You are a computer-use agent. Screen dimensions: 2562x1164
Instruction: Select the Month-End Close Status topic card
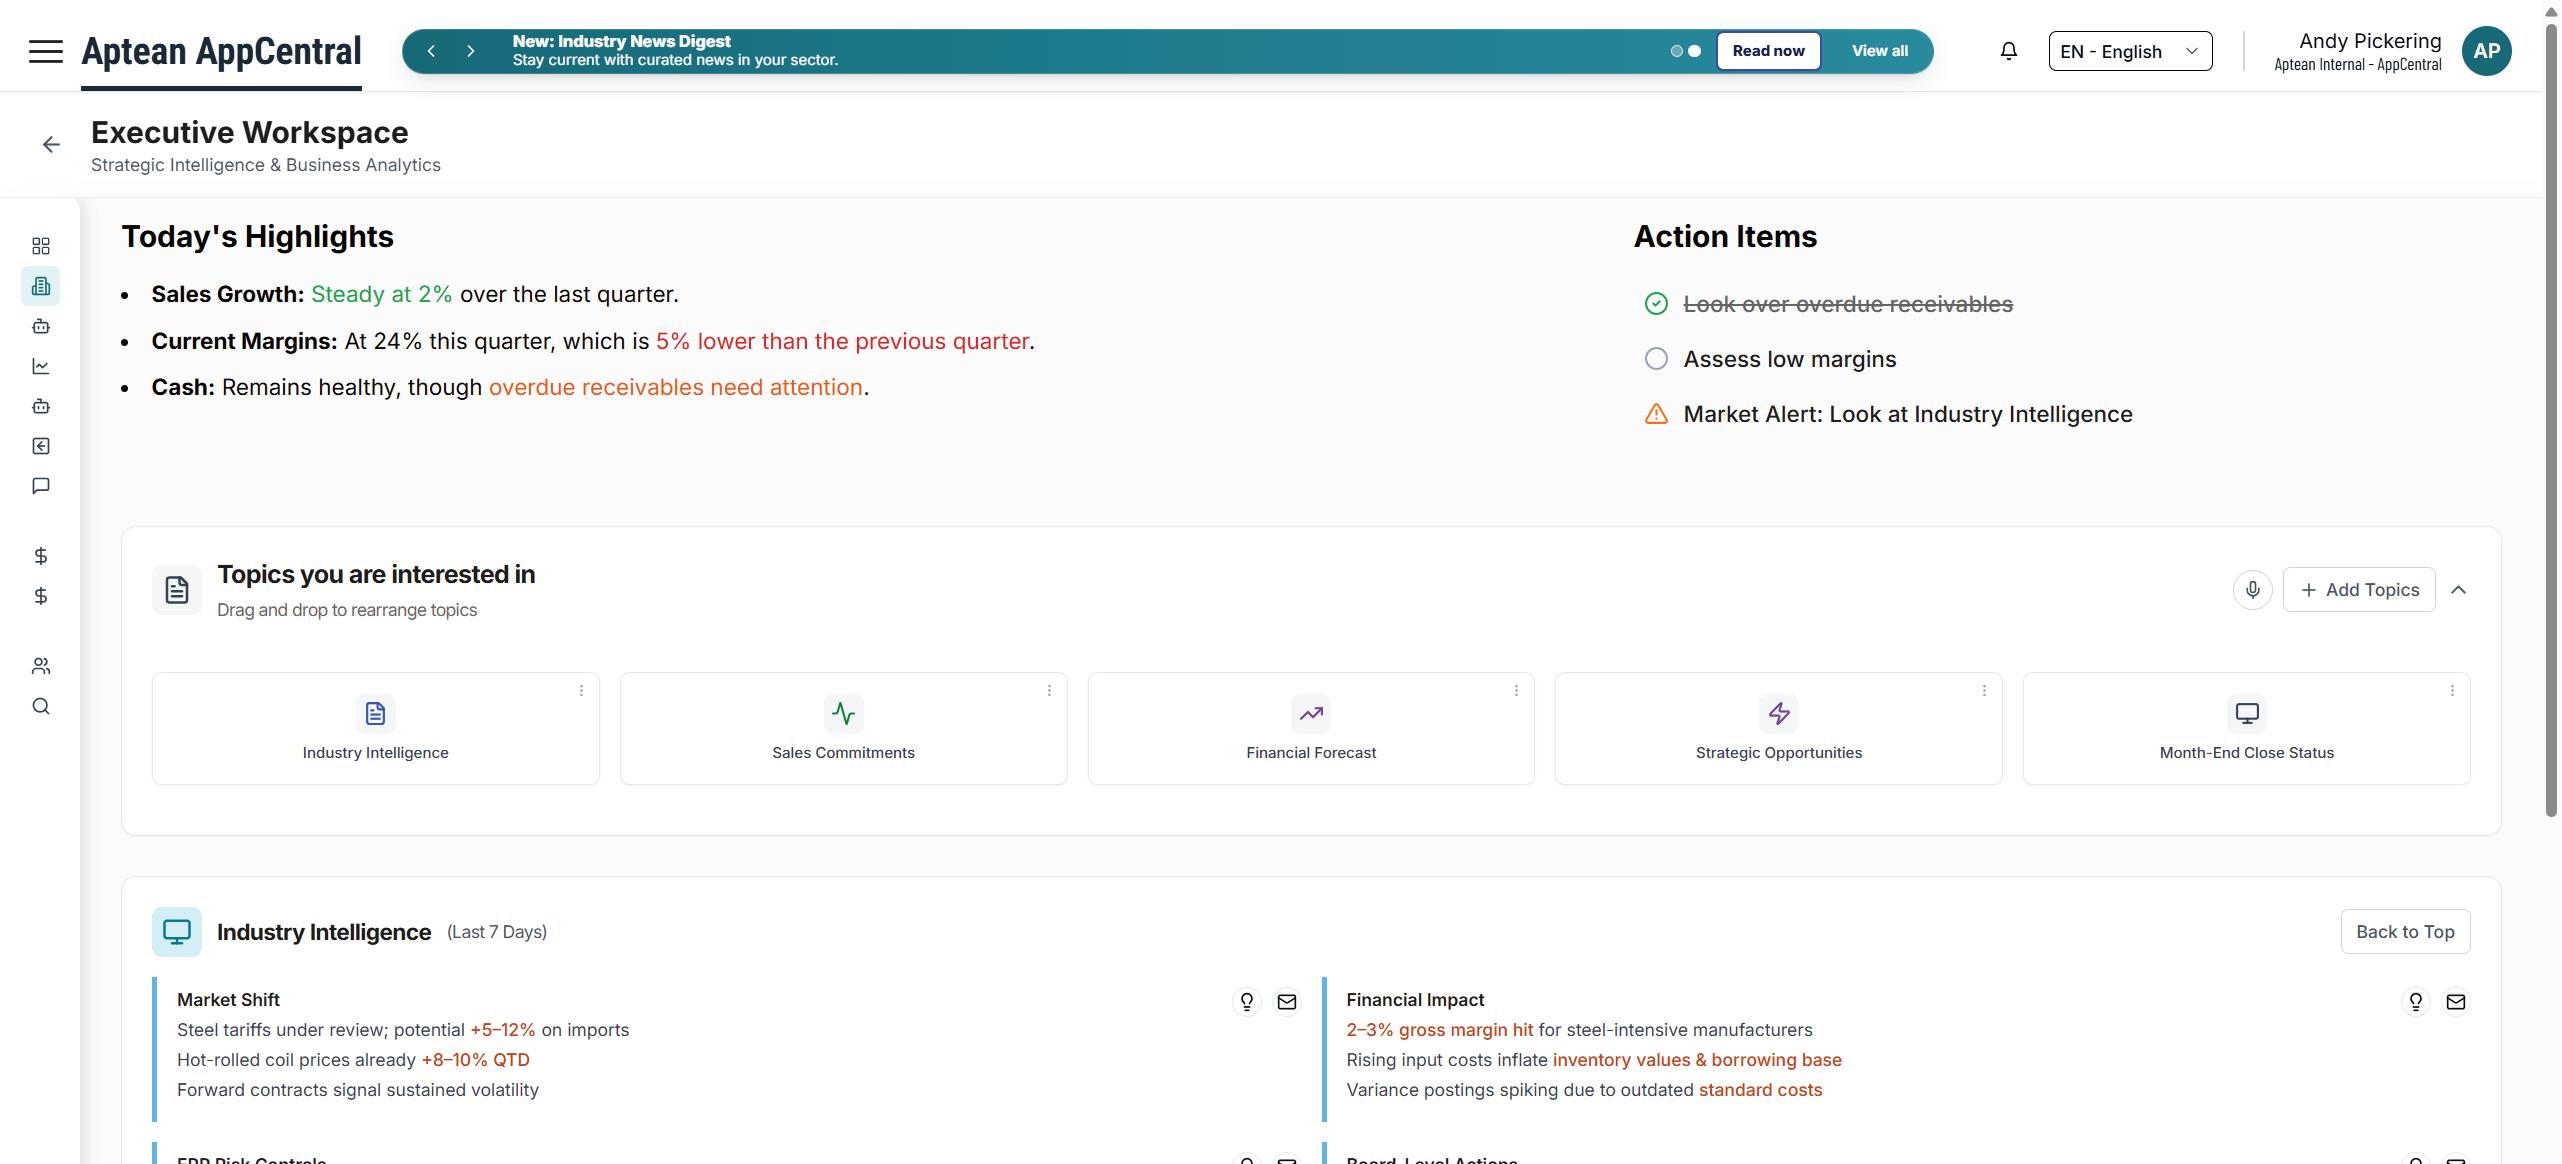click(2246, 728)
